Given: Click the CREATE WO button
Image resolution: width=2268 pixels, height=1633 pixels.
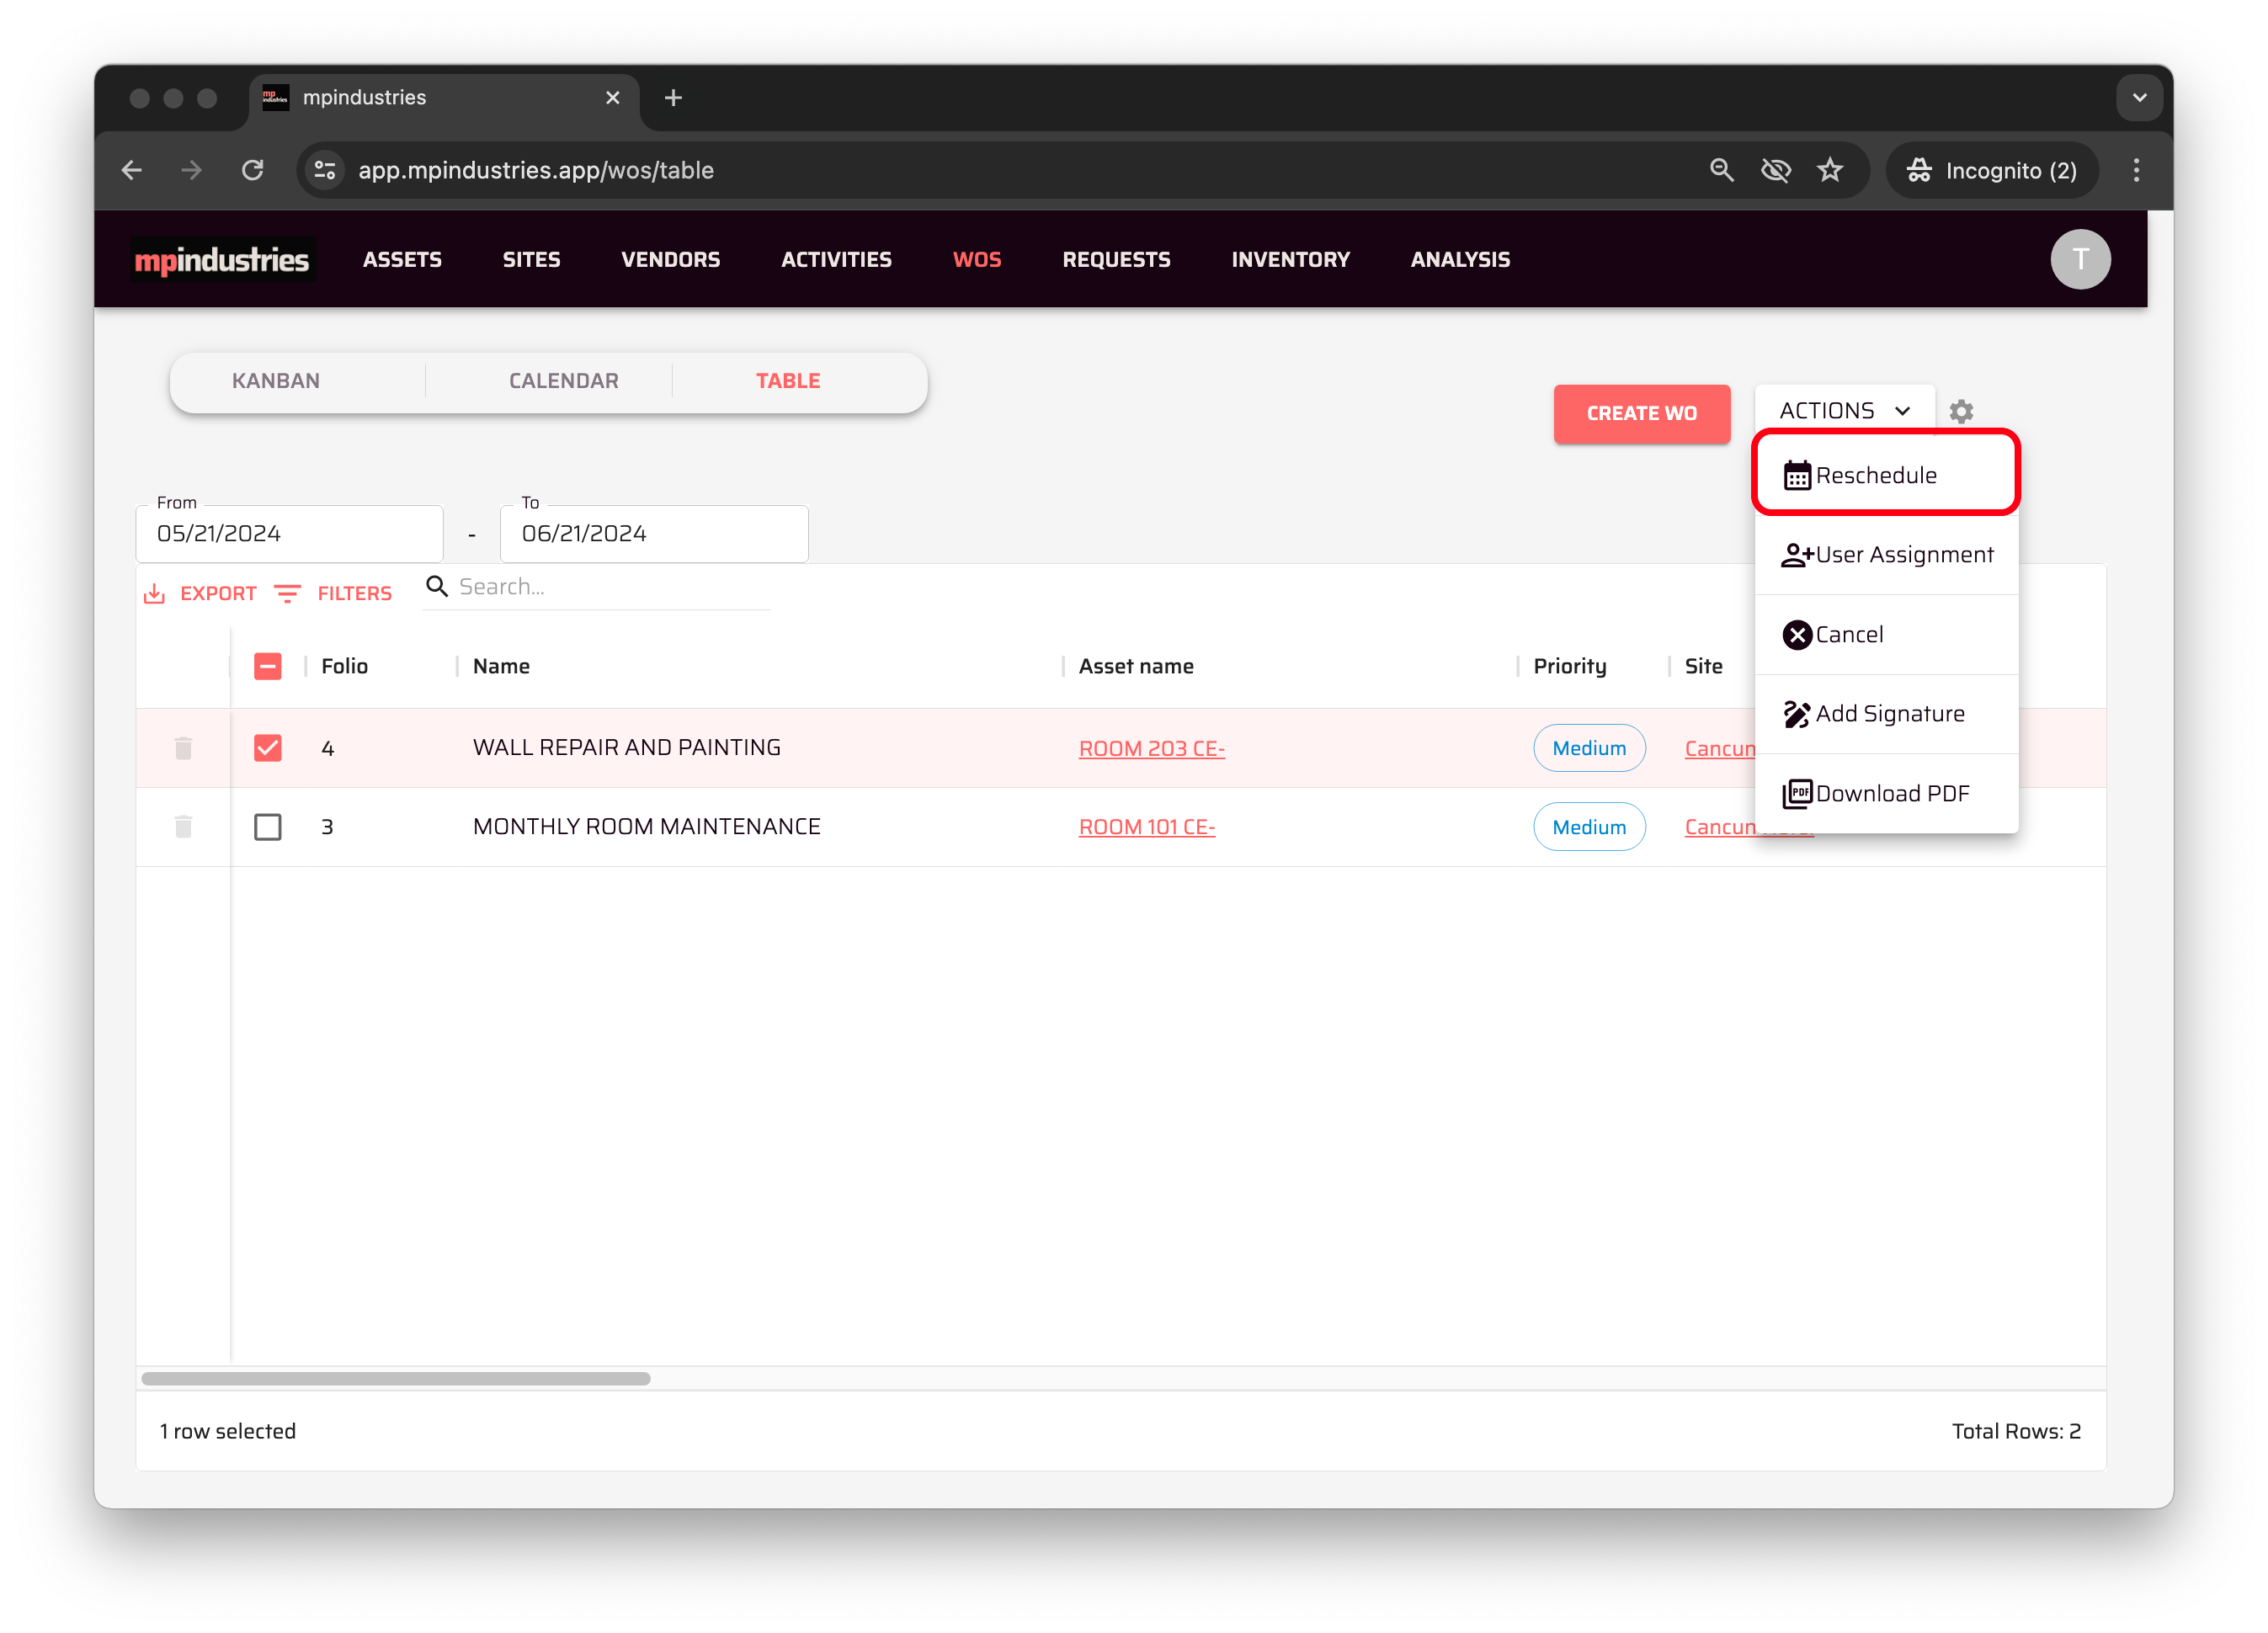Looking at the screenshot, I should (x=1640, y=413).
